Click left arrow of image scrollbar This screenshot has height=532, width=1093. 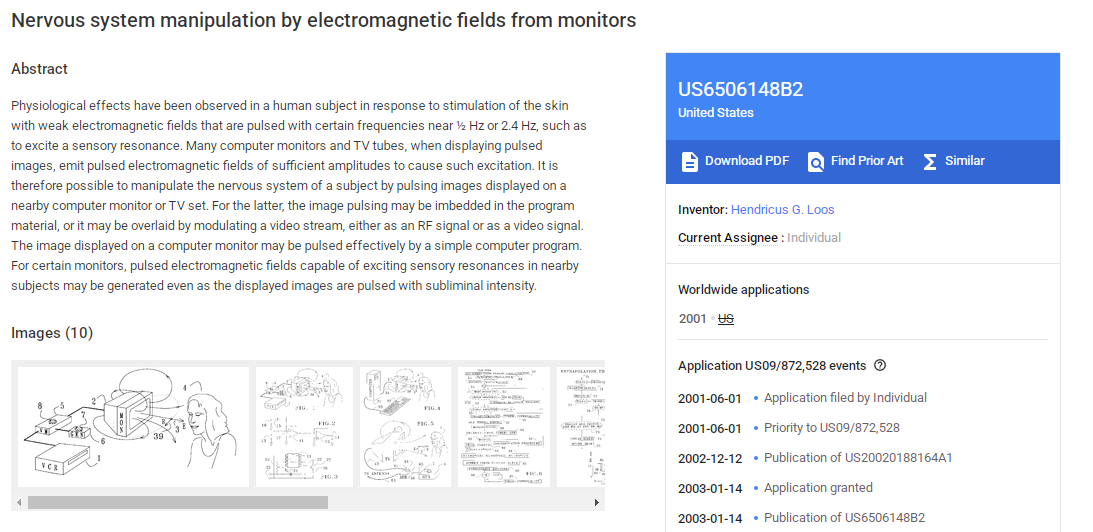coord(20,502)
